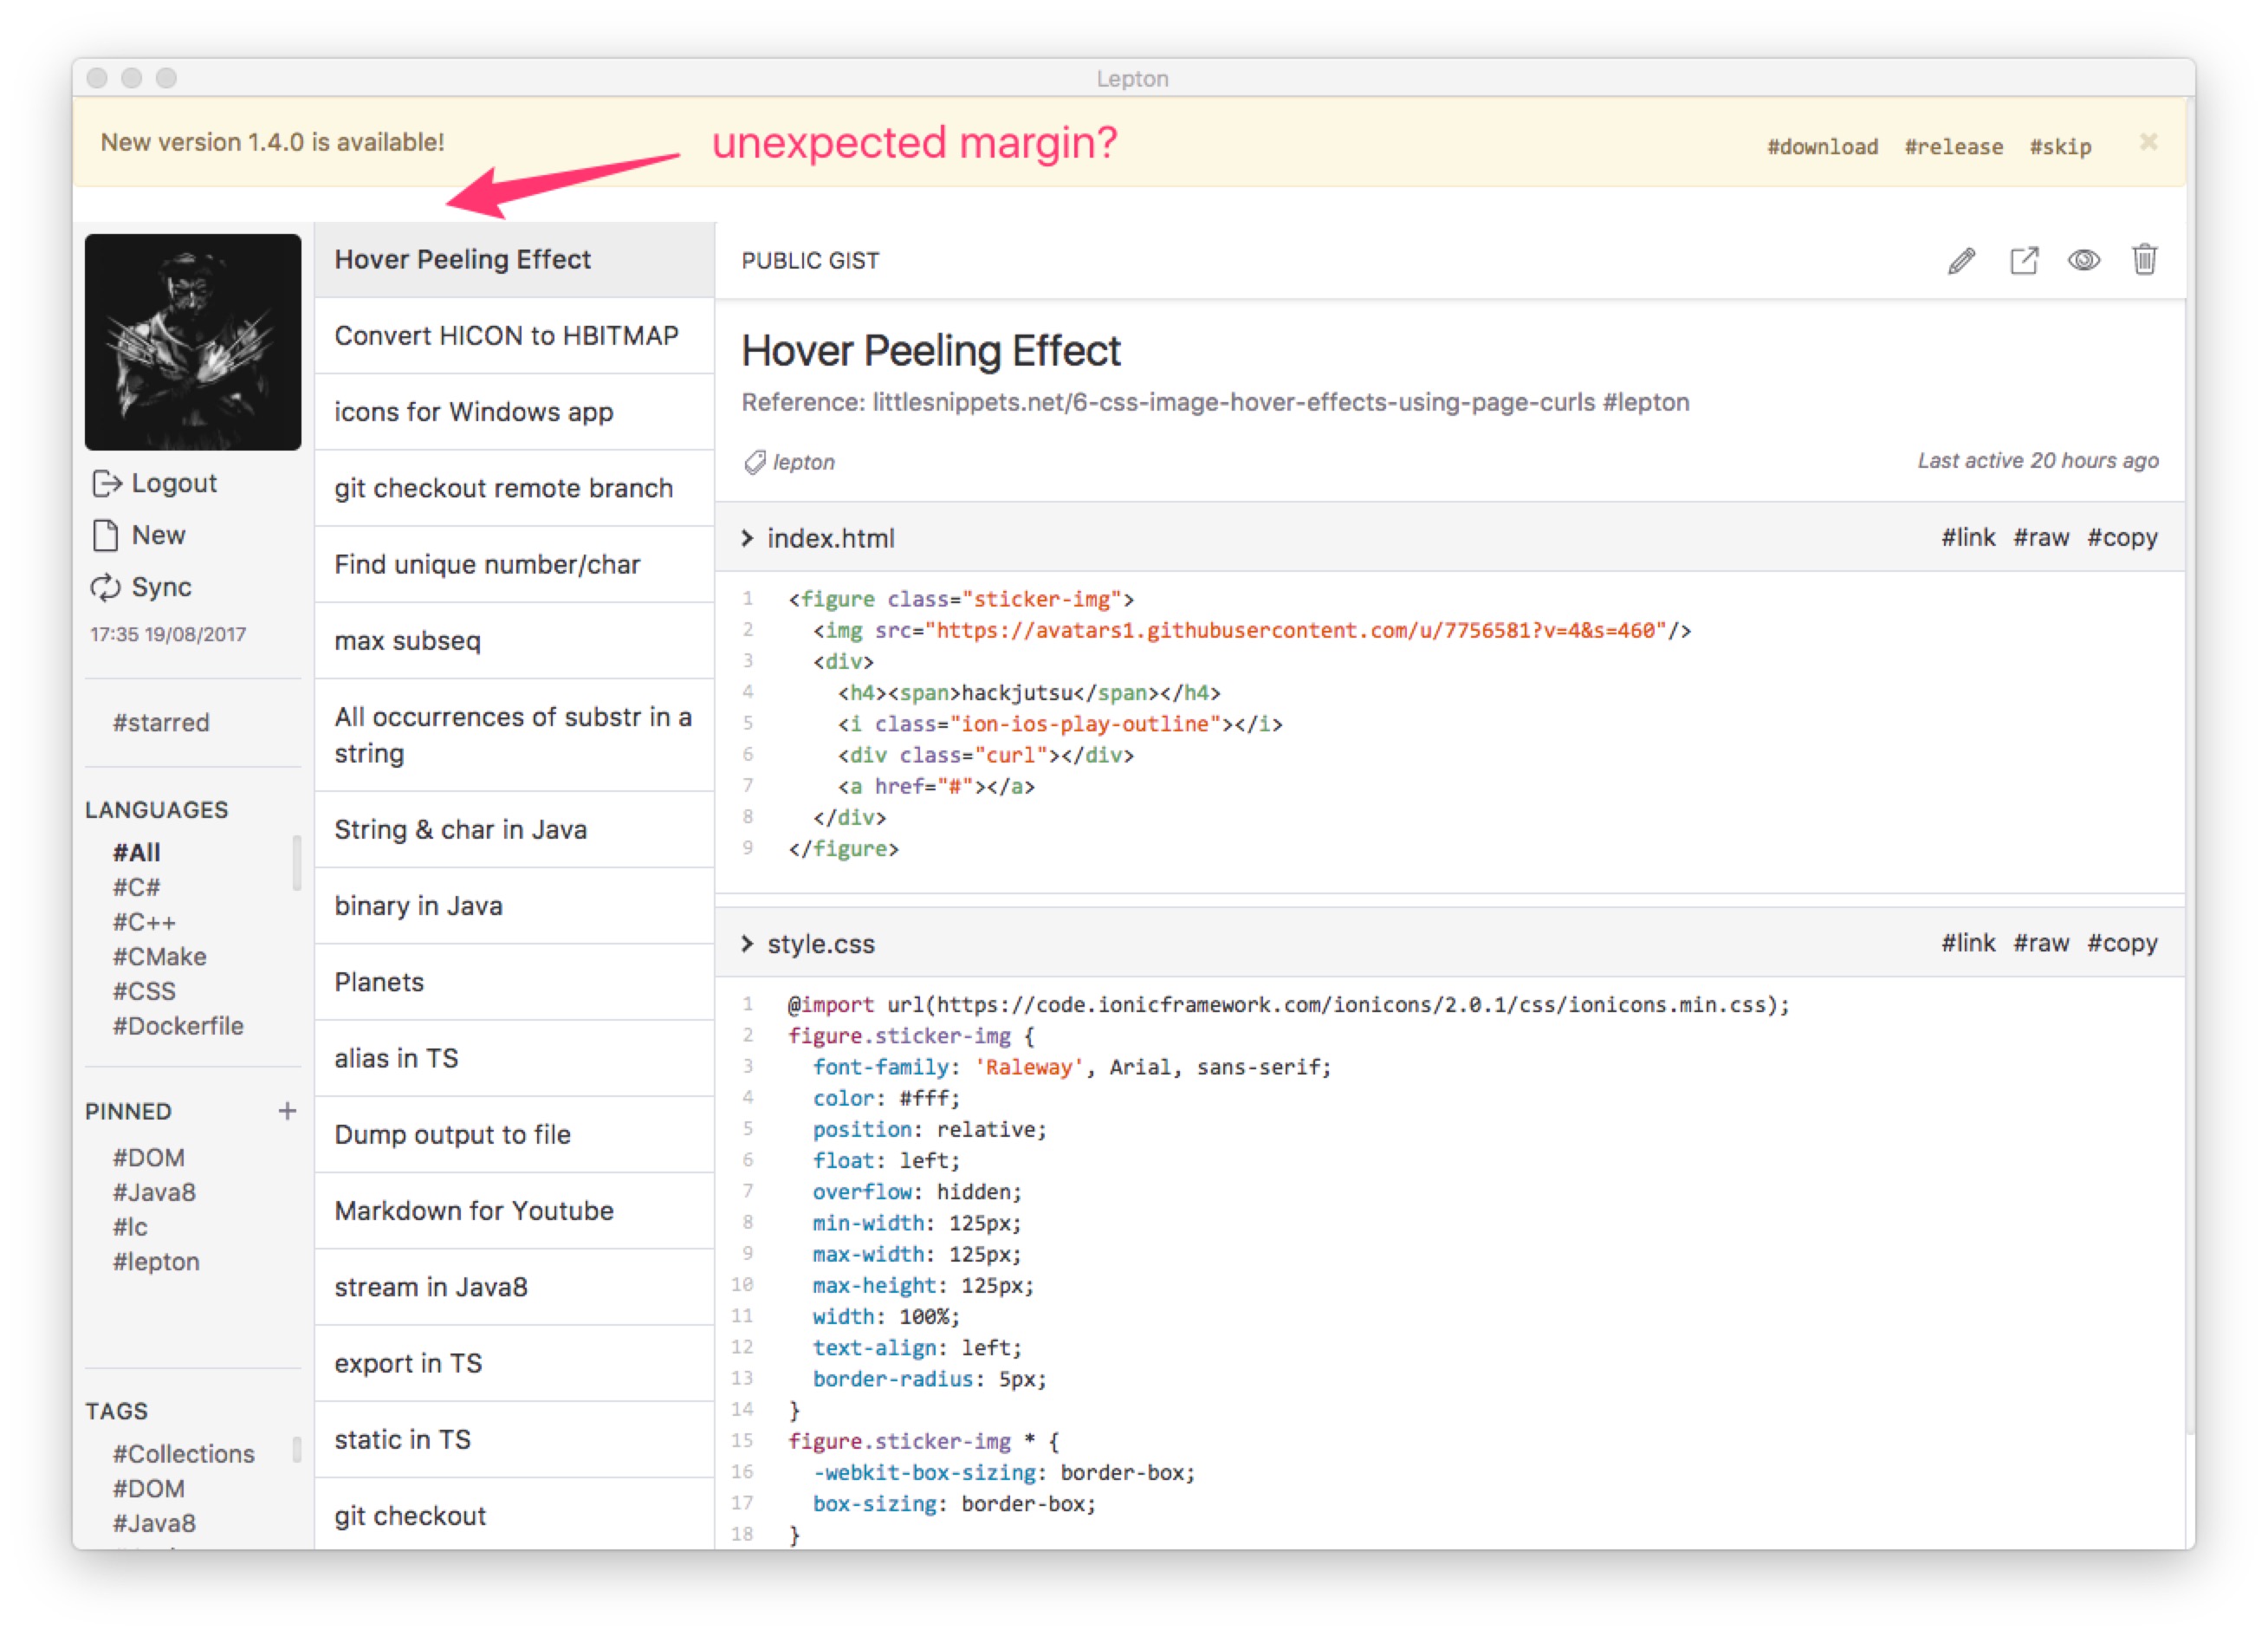Click the Logout icon in the sidebar
The width and height of the screenshot is (2268, 1636).
107,483
